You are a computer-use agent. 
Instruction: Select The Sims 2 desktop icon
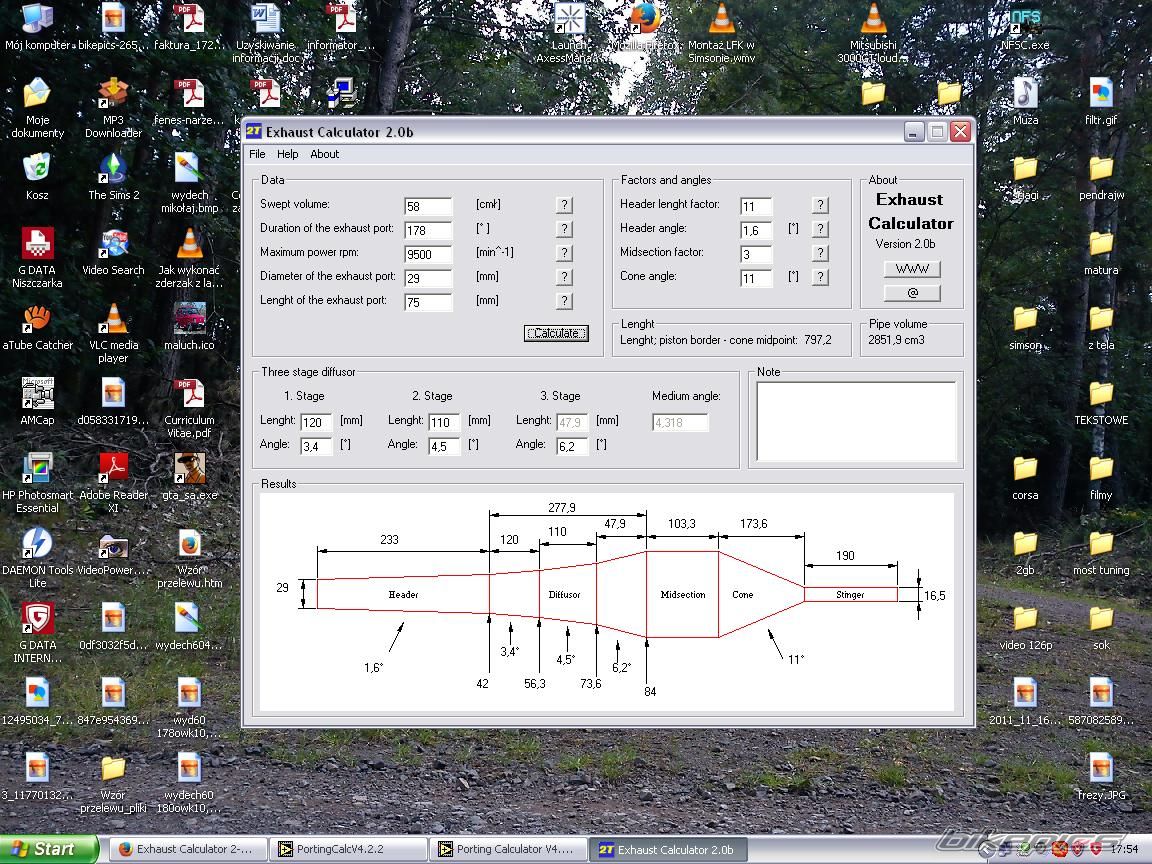[113, 177]
